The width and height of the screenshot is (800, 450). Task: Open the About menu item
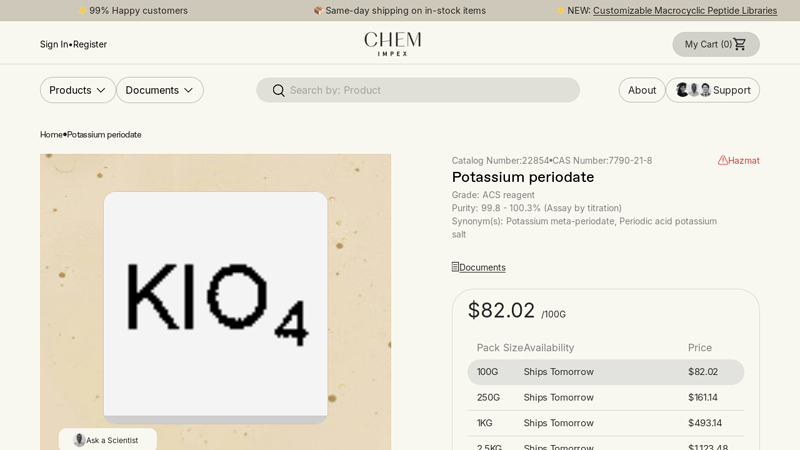tap(642, 90)
